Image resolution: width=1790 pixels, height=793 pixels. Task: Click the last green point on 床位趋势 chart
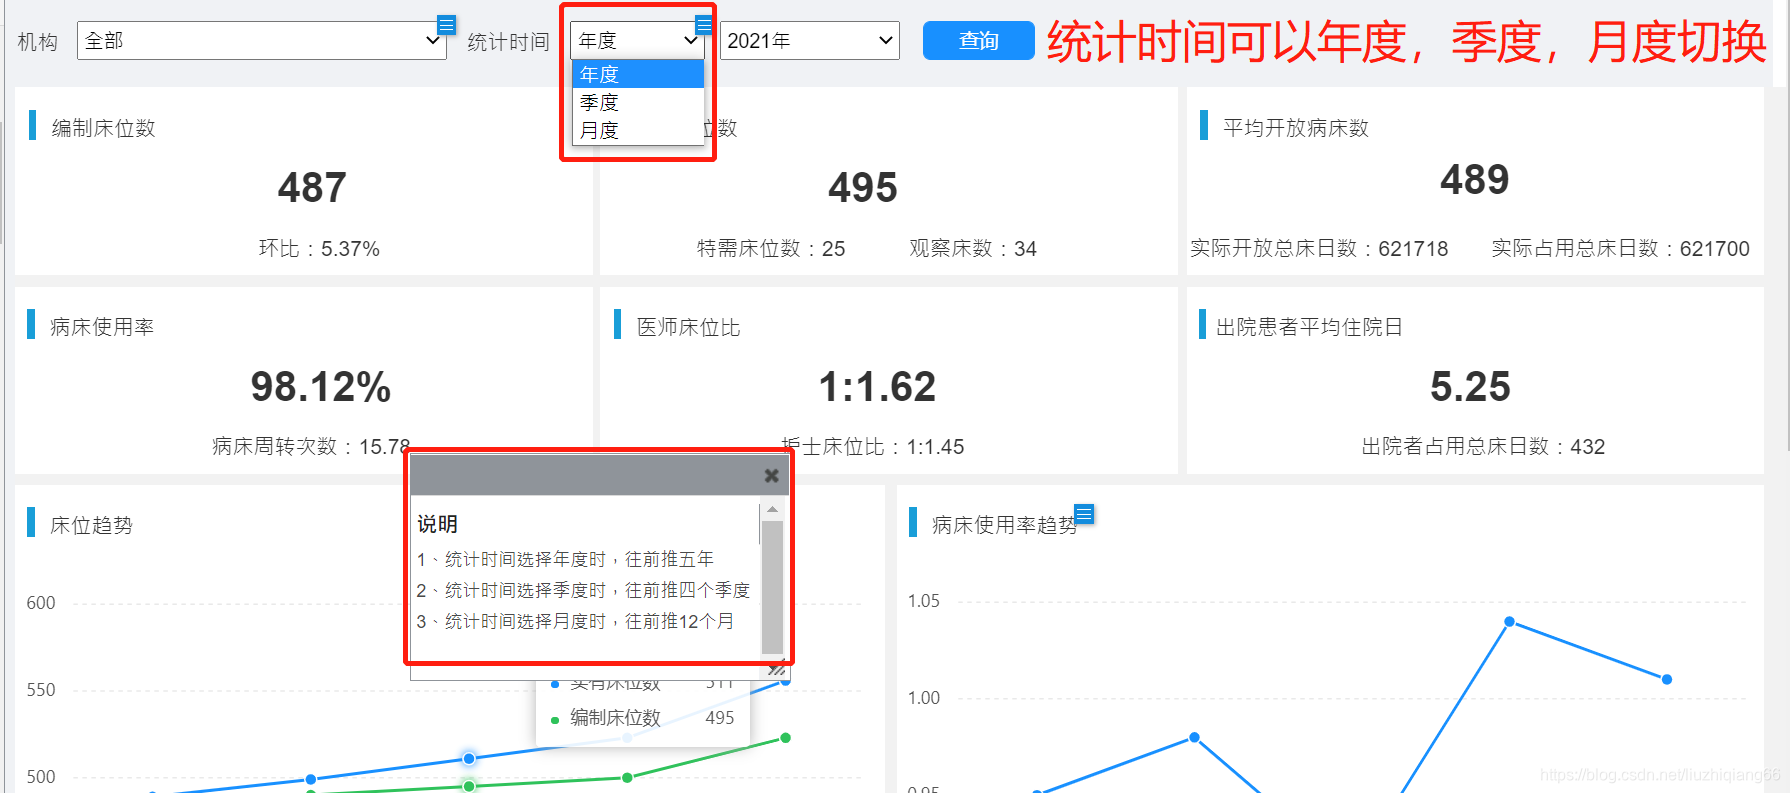[786, 738]
